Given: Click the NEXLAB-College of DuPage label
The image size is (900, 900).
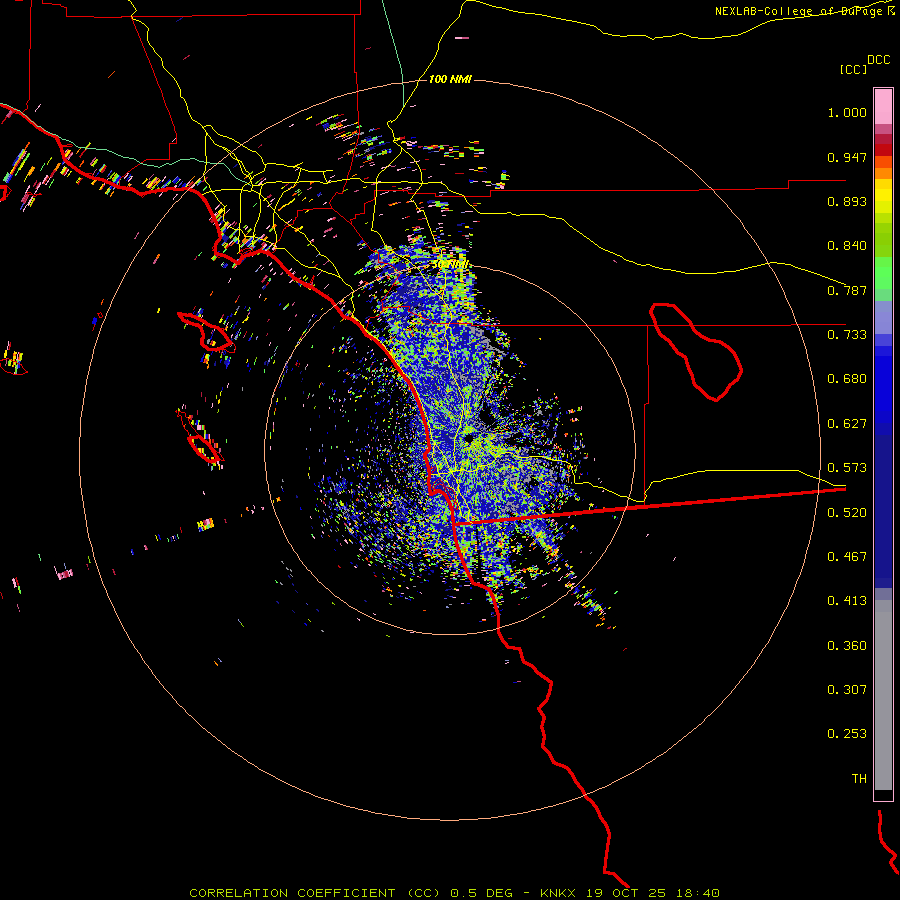Looking at the screenshot, I should pyautogui.click(x=798, y=11).
